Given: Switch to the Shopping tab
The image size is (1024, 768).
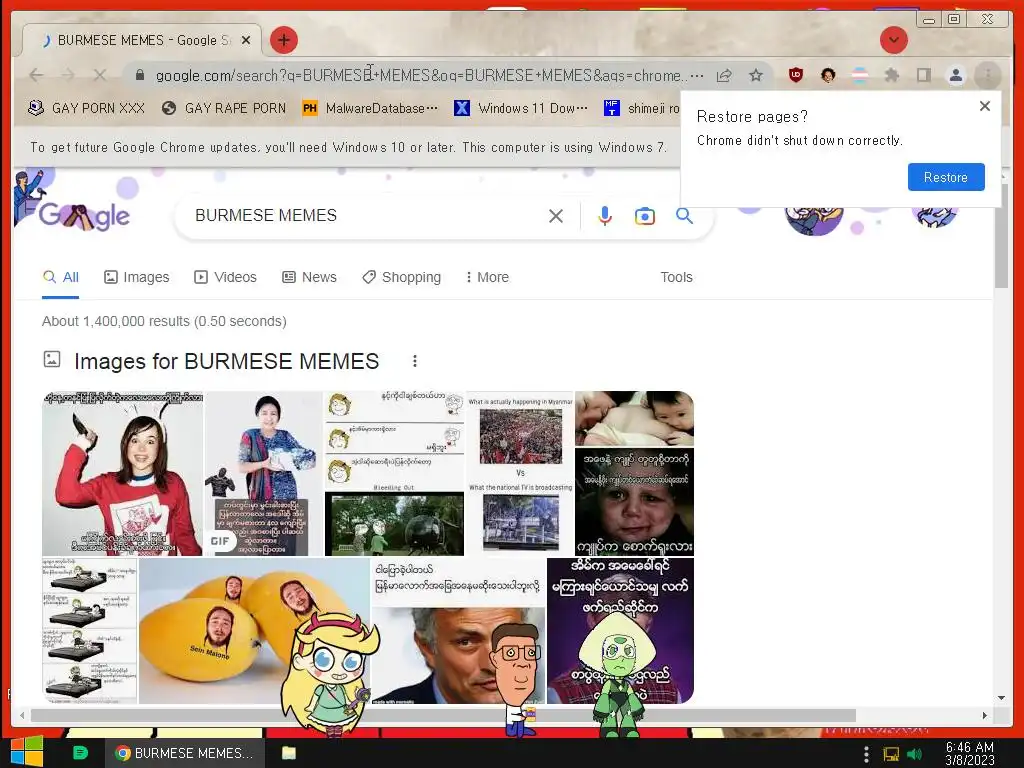Looking at the screenshot, I should 402,278.
